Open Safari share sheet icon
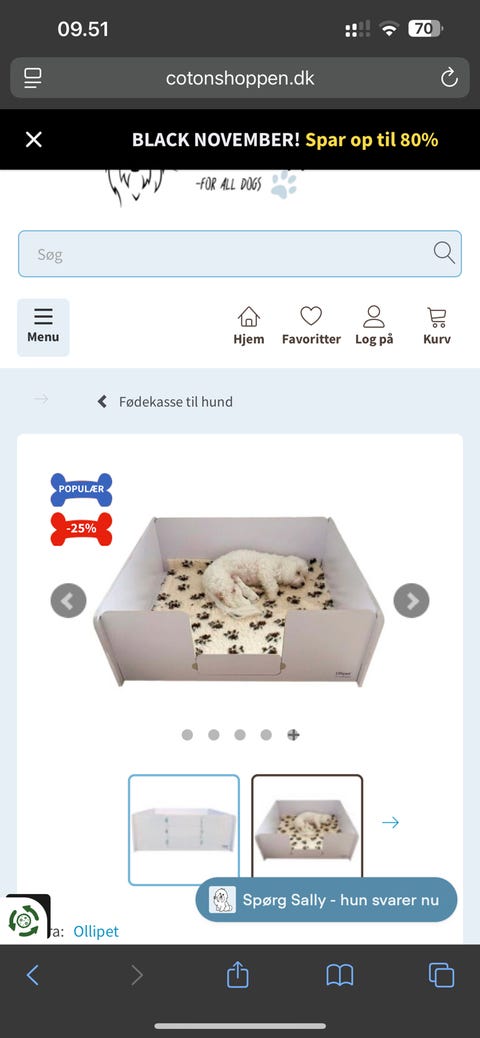480x1038 pixels. pos(238,974)
